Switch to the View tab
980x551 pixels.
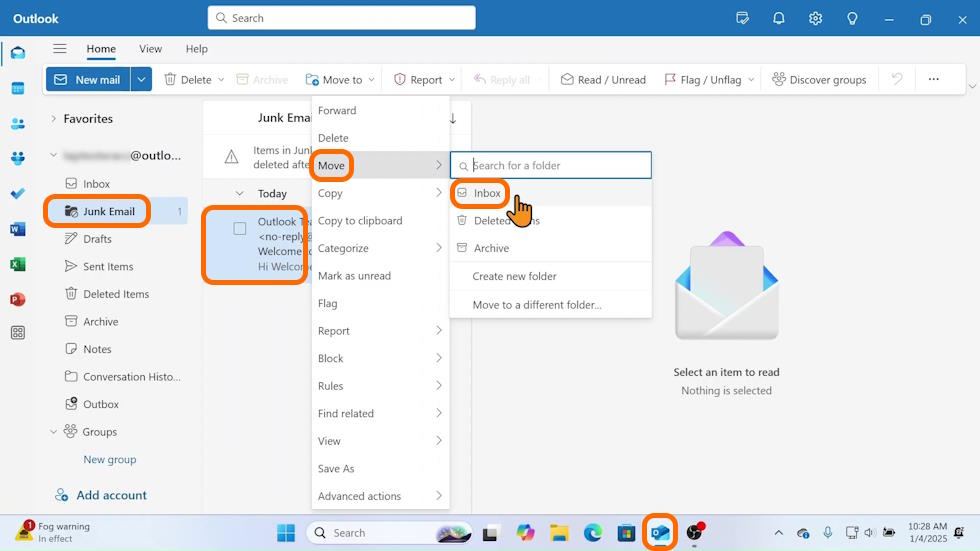point(150,49)
